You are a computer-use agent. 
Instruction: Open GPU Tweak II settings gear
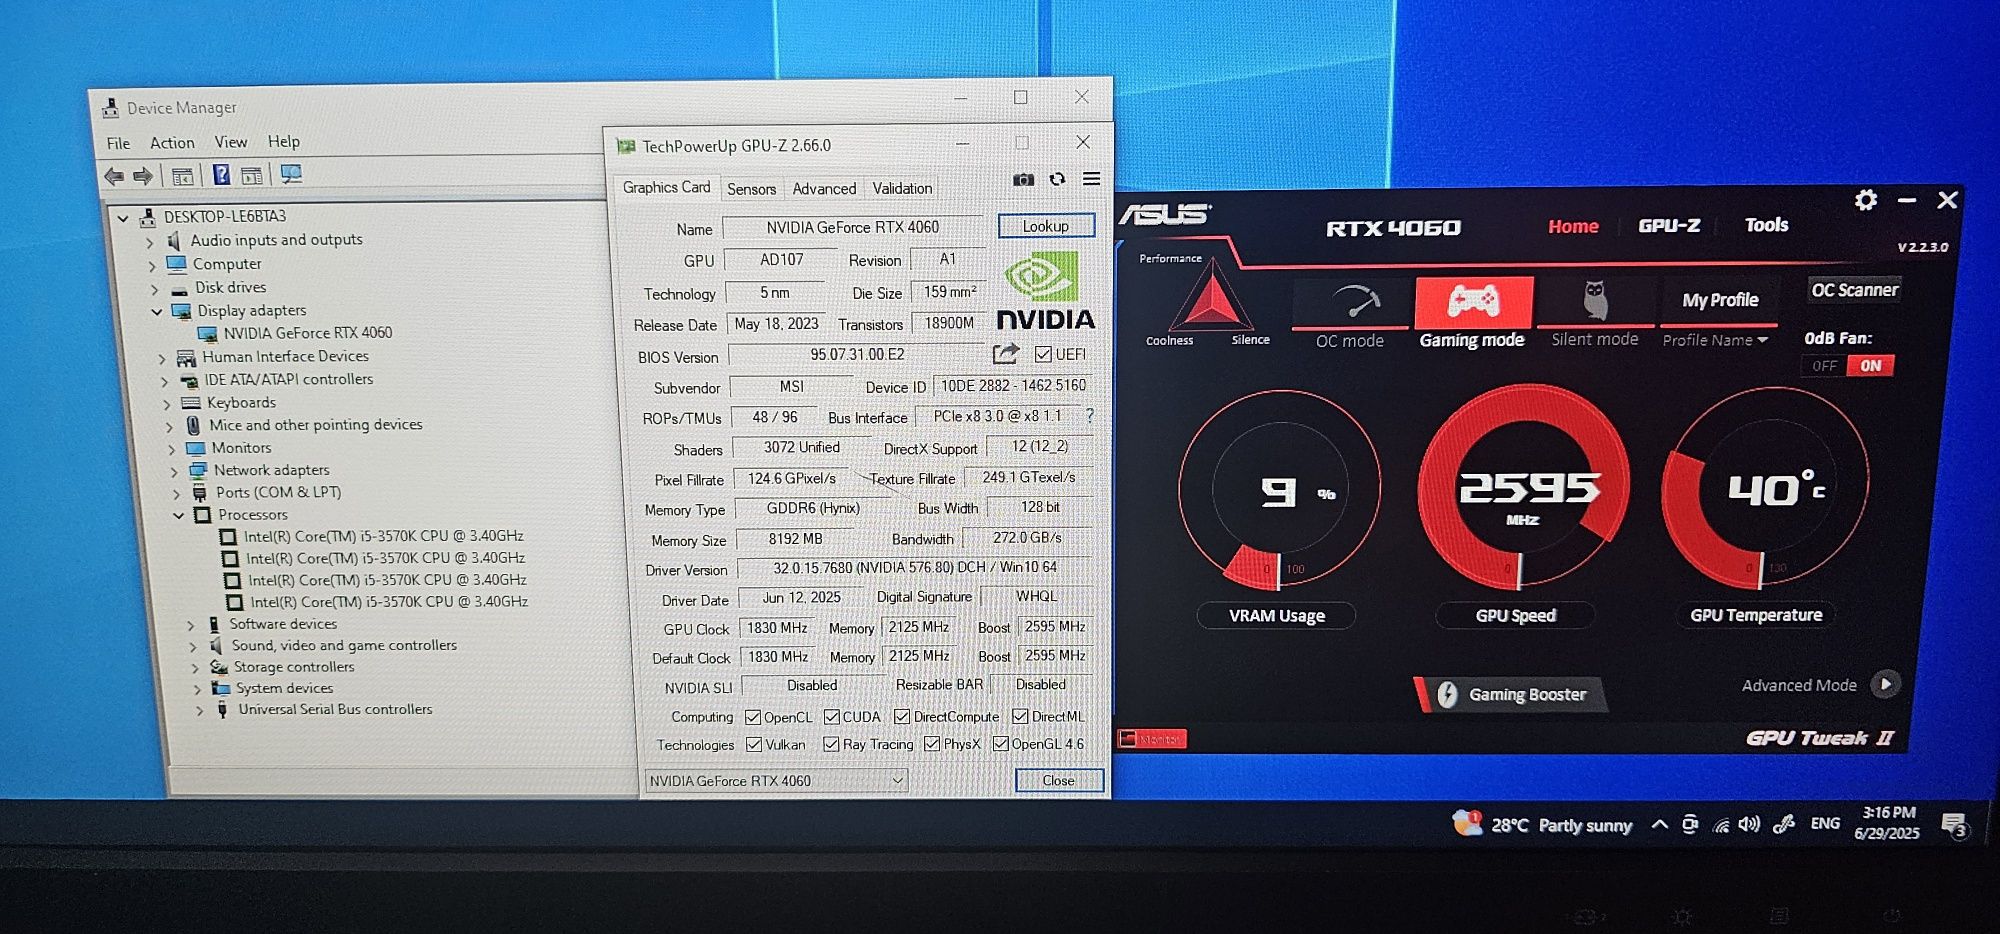[1865, 200]
